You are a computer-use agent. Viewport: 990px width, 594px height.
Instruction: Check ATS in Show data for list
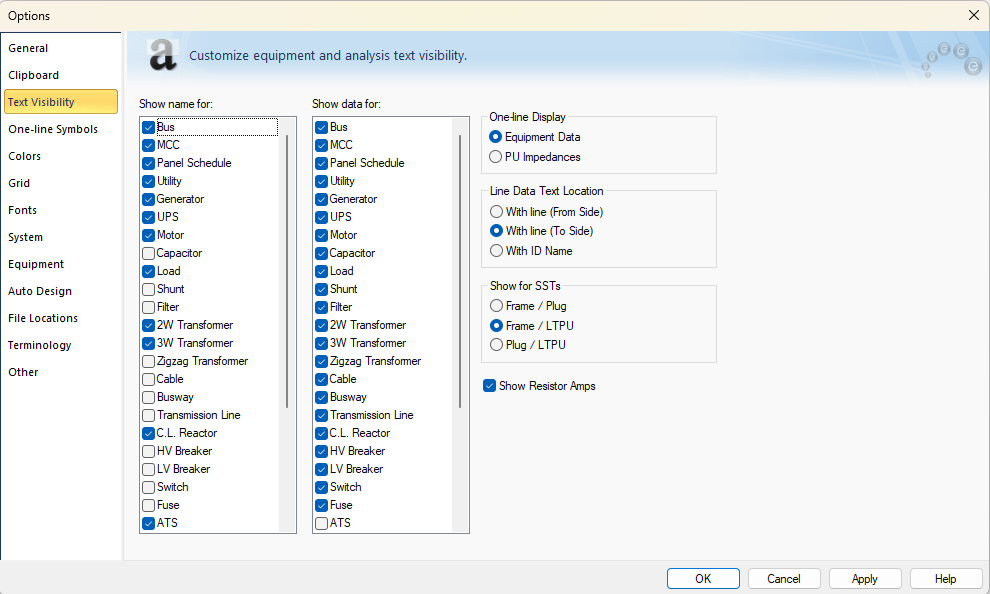[321, 523]
